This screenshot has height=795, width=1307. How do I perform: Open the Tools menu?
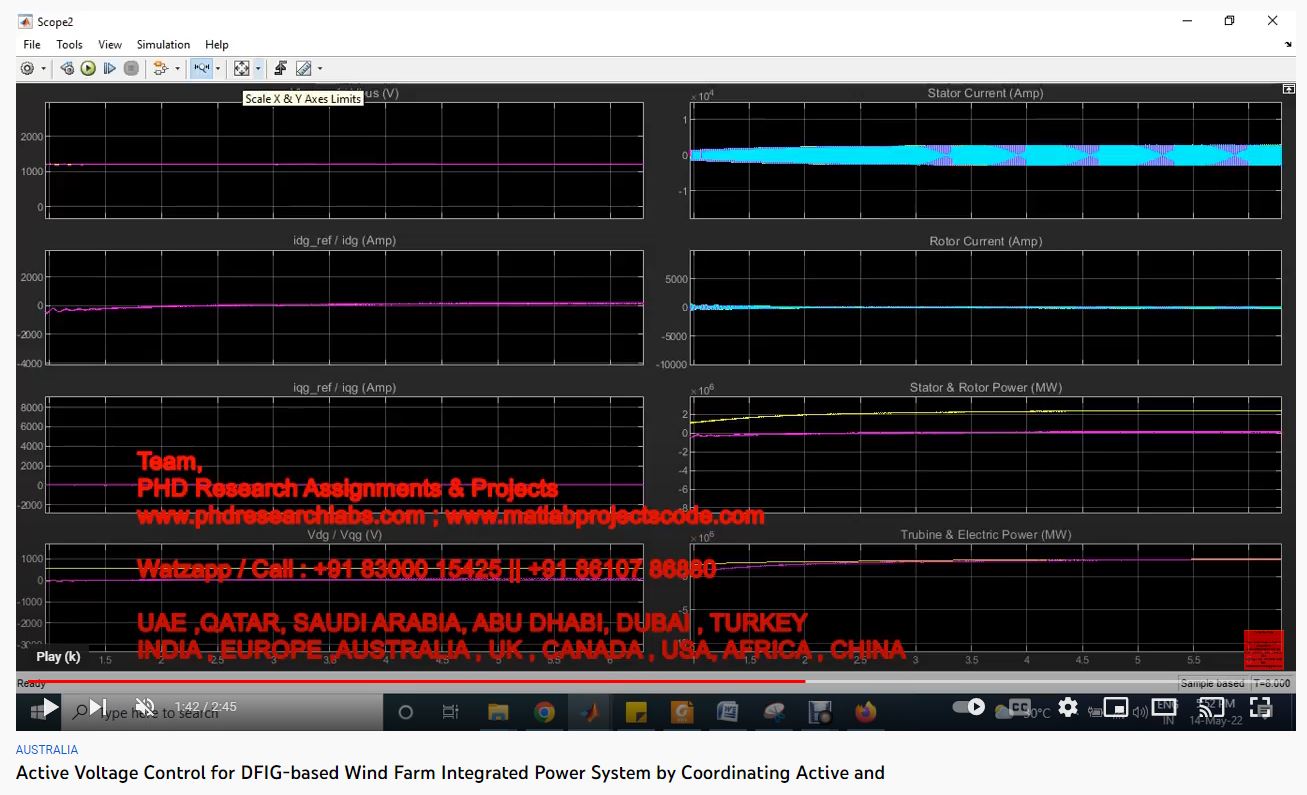click(x=69, y=45)
